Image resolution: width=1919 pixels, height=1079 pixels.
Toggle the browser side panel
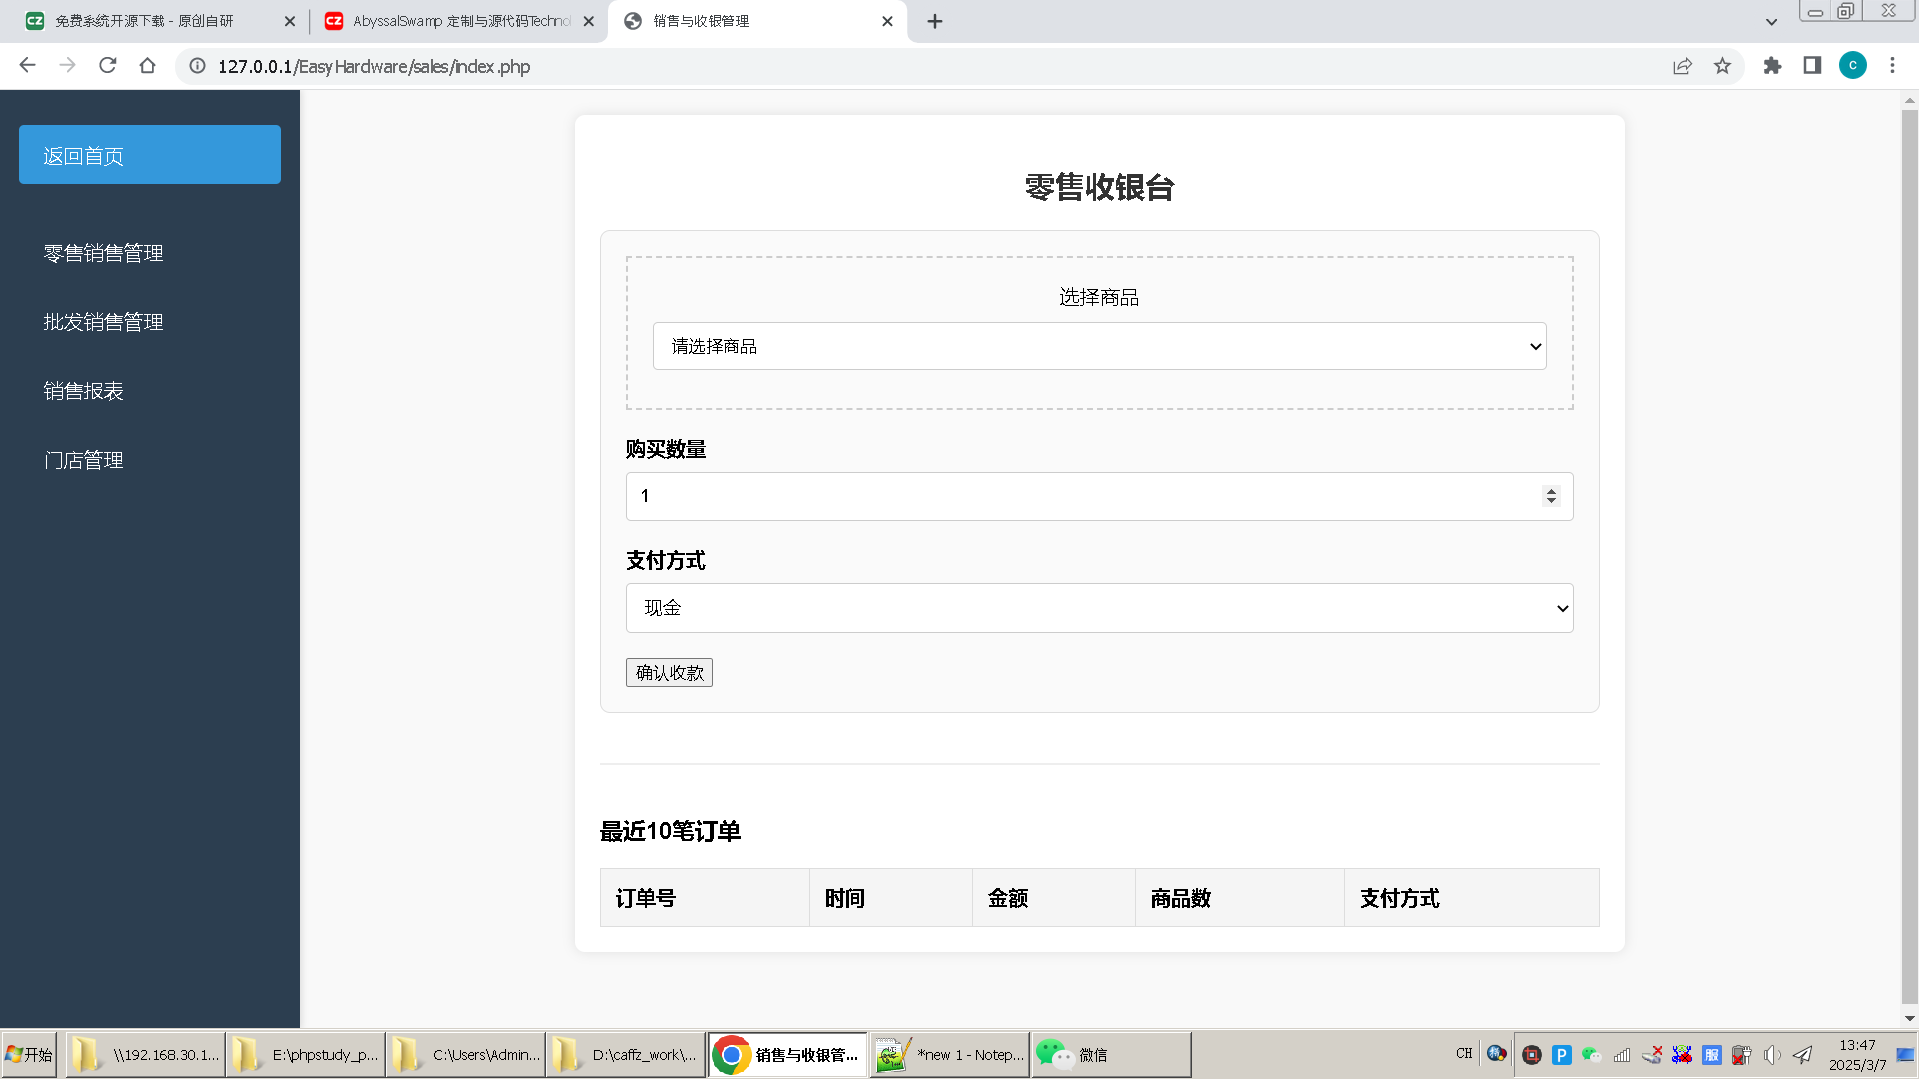[x=1812, y=66]
